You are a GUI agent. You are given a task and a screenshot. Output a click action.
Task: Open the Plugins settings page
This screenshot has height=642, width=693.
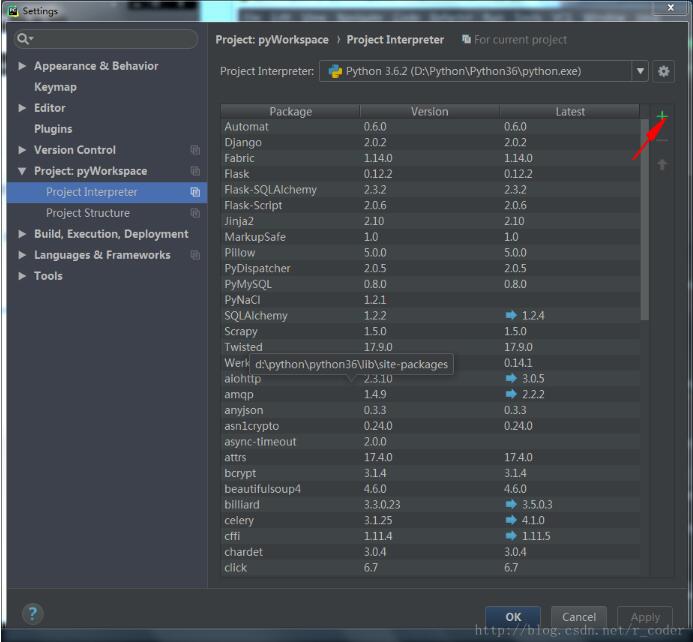coord(53,129)
